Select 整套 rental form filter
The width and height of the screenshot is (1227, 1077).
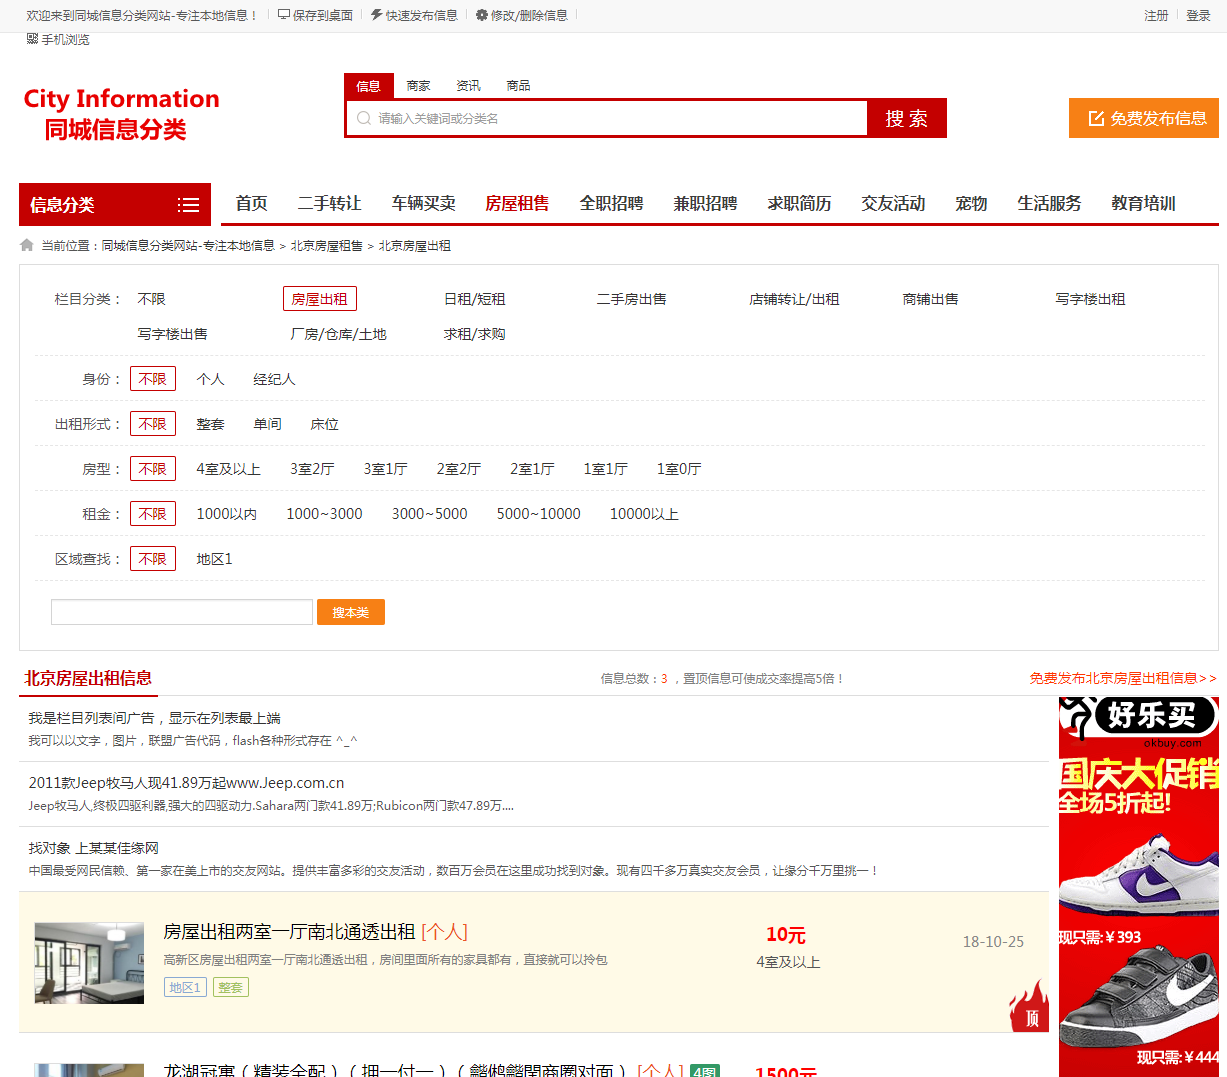pos(210,424)
